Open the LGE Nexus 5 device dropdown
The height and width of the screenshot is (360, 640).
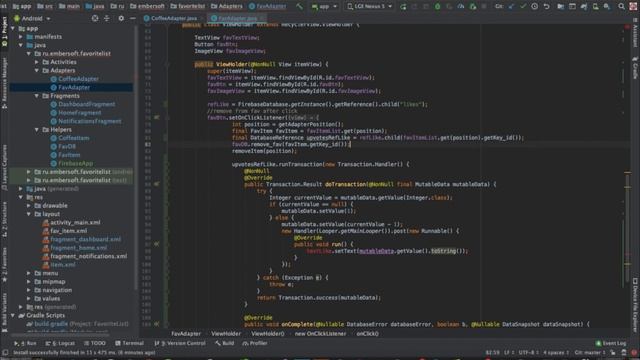tap(370, 7)
